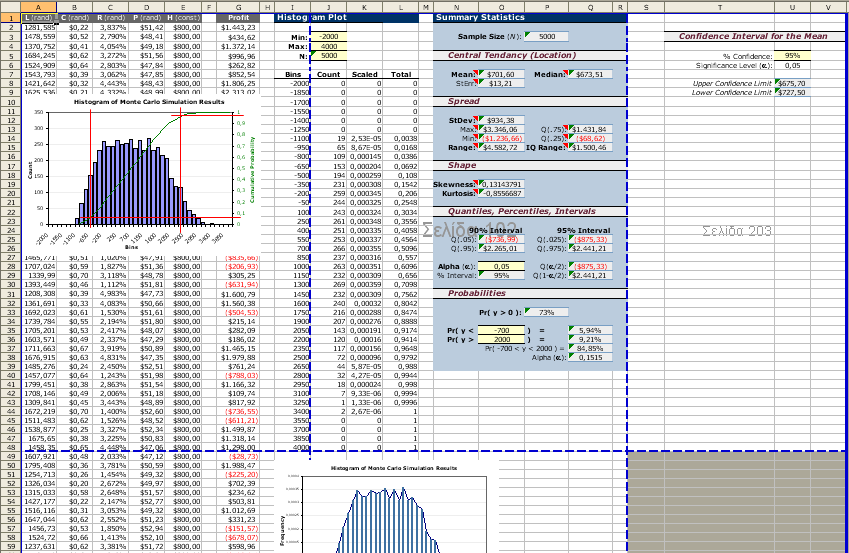This screenshot has height=553, width=849.
Task: Click the Profit column heading cell
Action: pyautogui.click(x=238, y=18)
